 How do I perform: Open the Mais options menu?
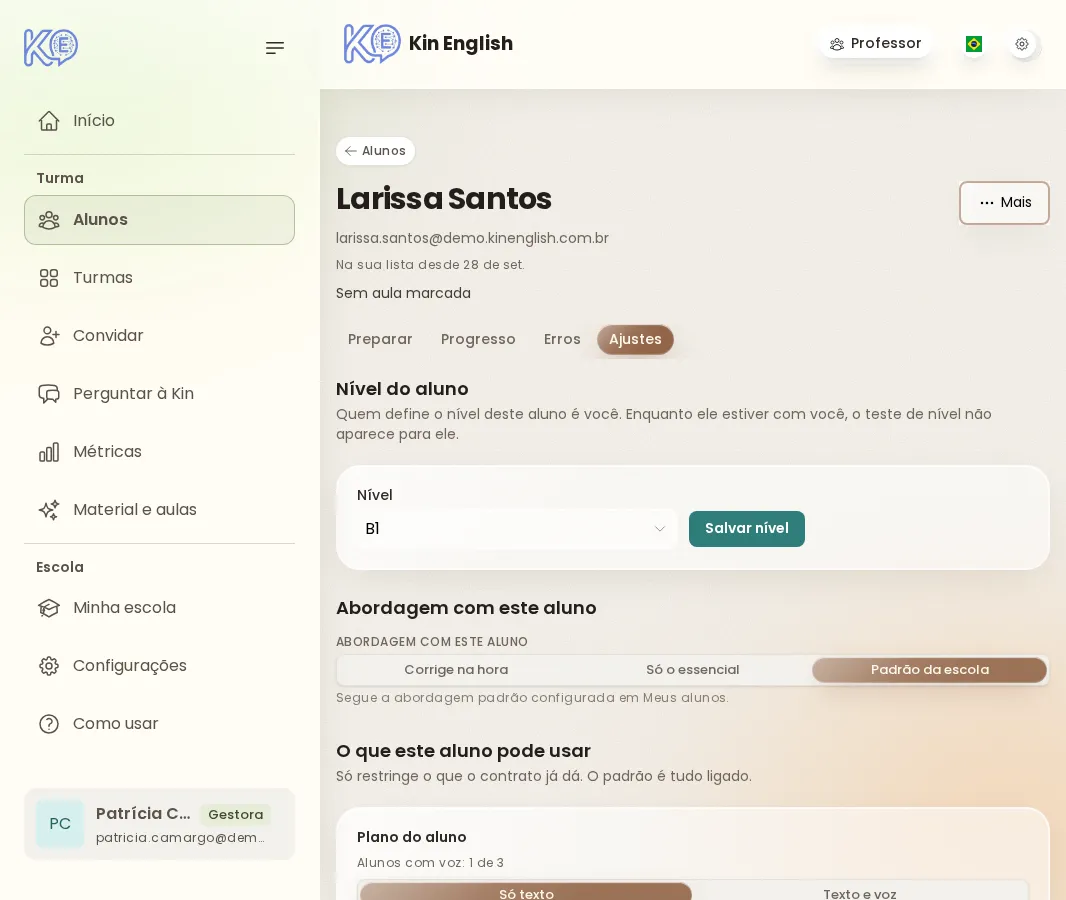click(1004, 203)
